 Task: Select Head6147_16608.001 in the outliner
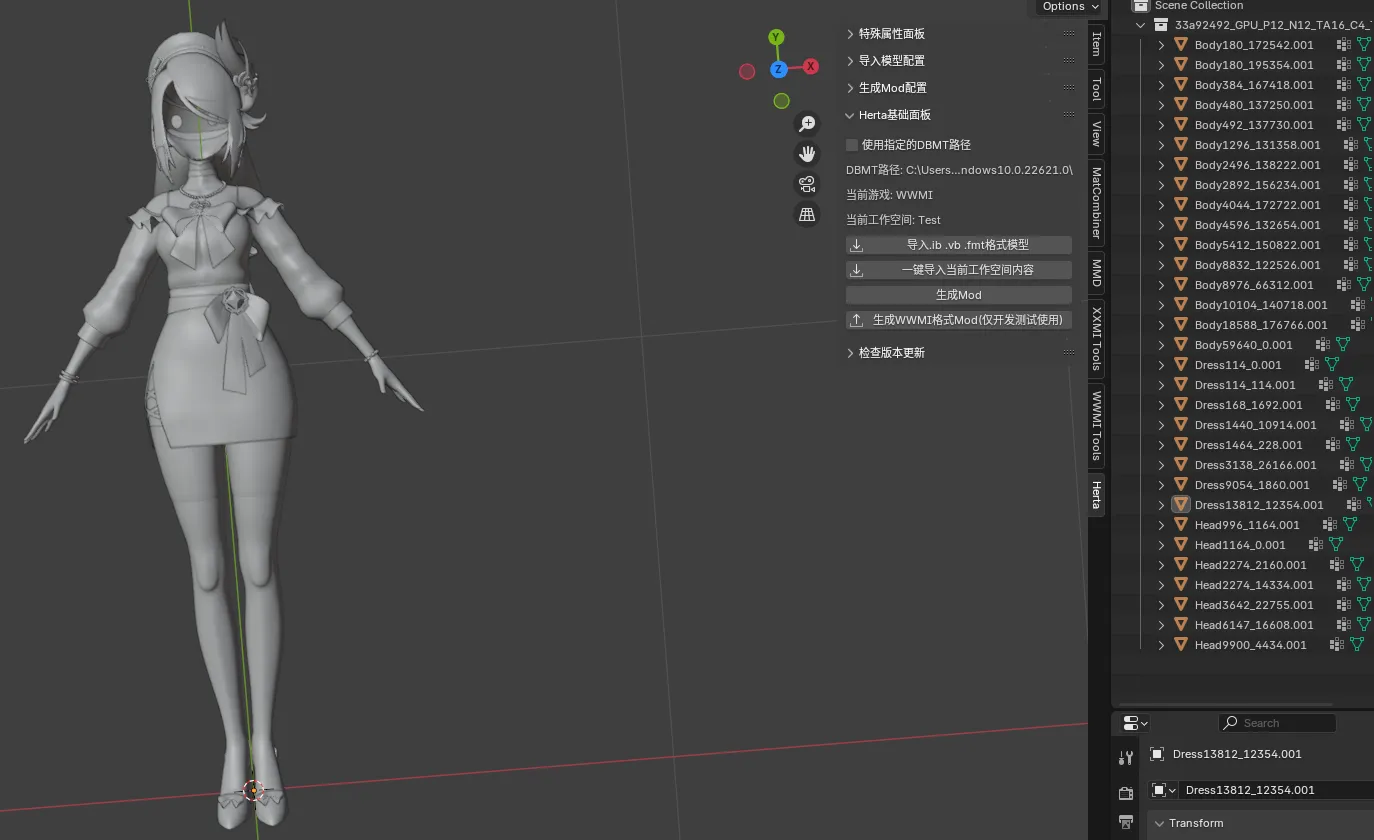point(1254,625)
